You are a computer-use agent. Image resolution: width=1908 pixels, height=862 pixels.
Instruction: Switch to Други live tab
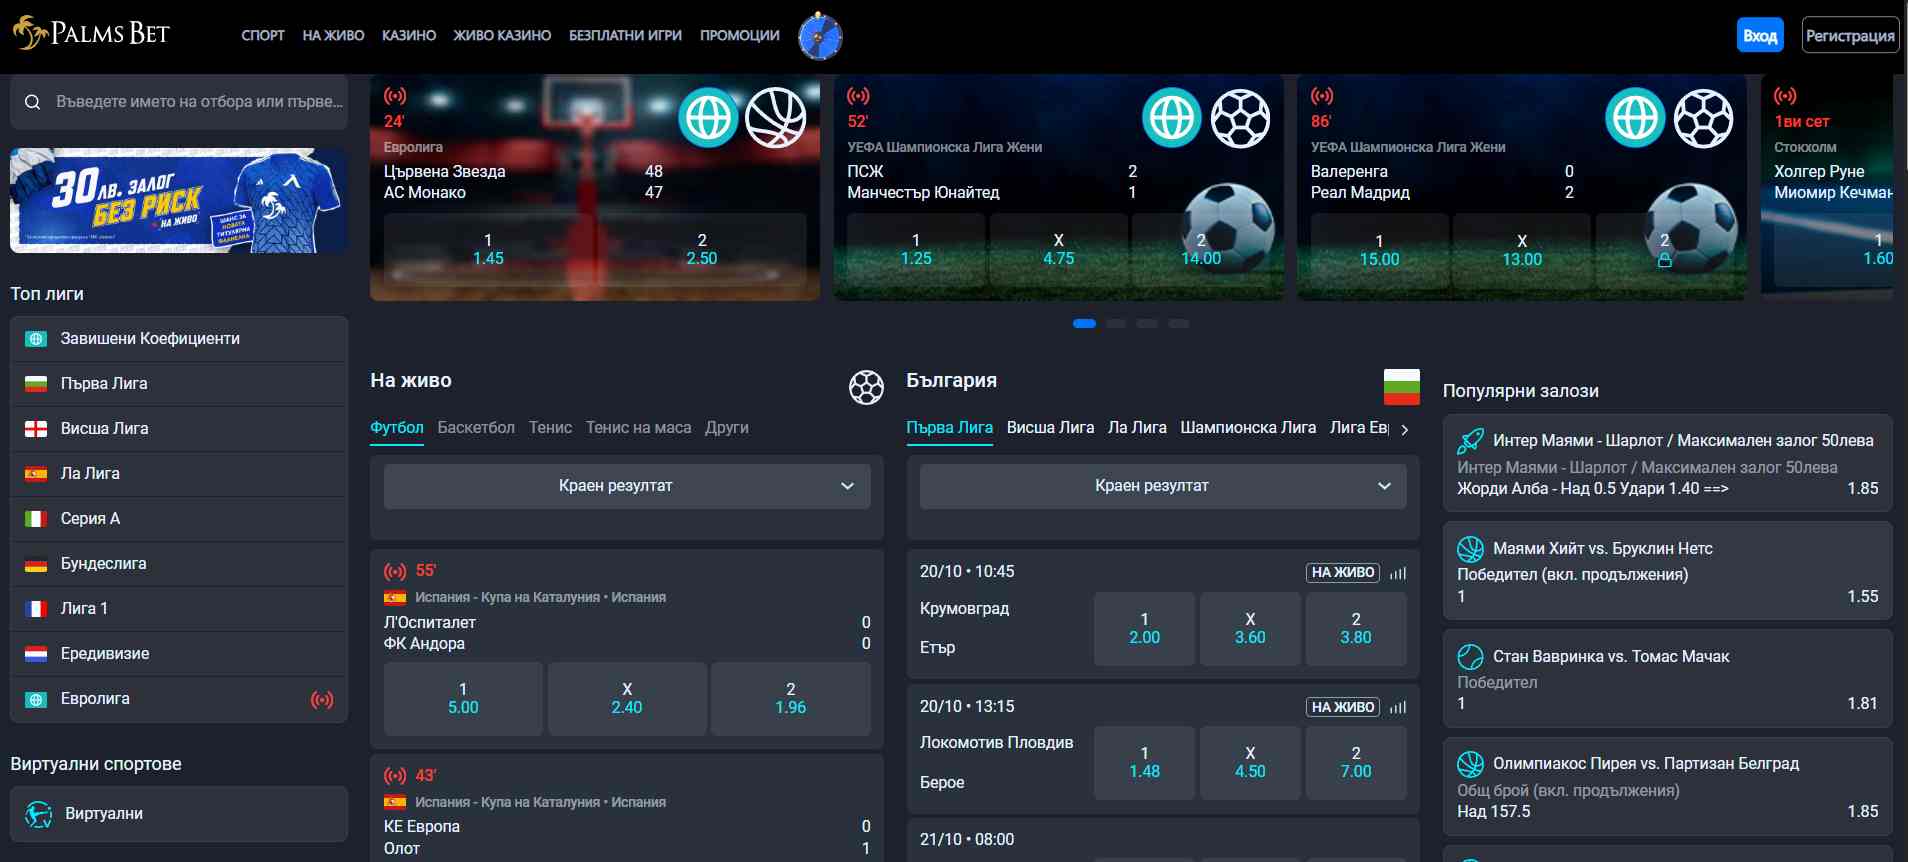pos(727,428)
